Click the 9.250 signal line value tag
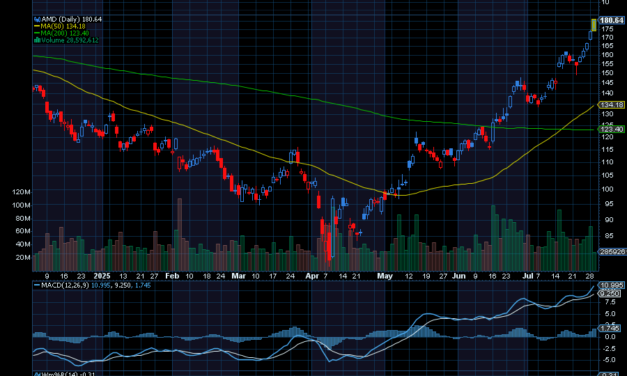Image resolution: width=627 pixels, height=376 pixels. coord(610,294)
